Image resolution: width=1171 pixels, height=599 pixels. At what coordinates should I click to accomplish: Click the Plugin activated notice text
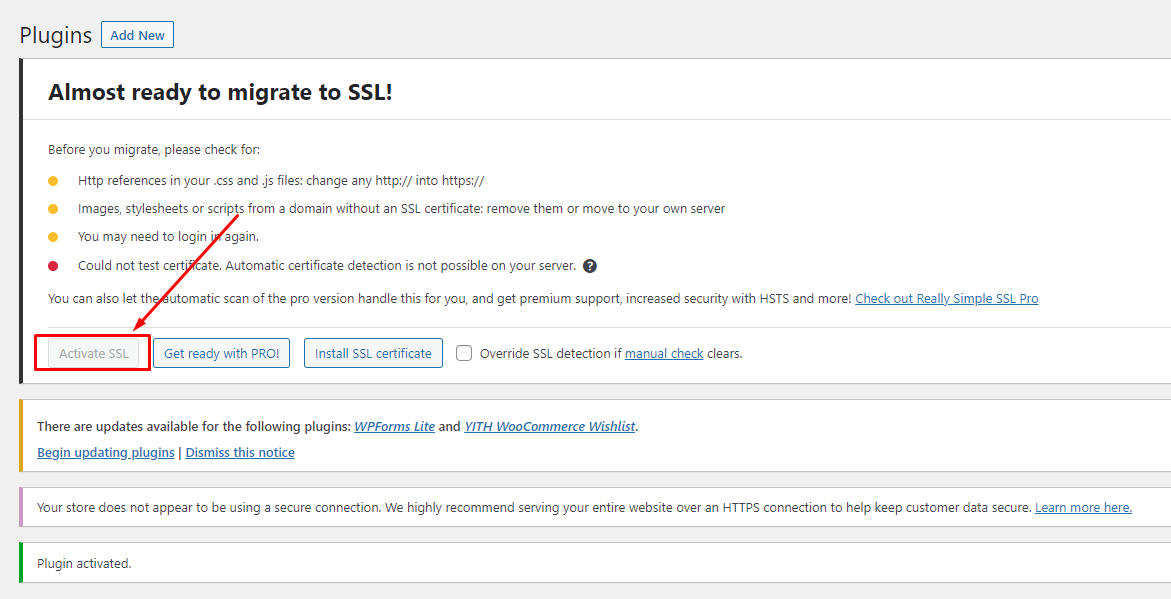pos(84,563)
